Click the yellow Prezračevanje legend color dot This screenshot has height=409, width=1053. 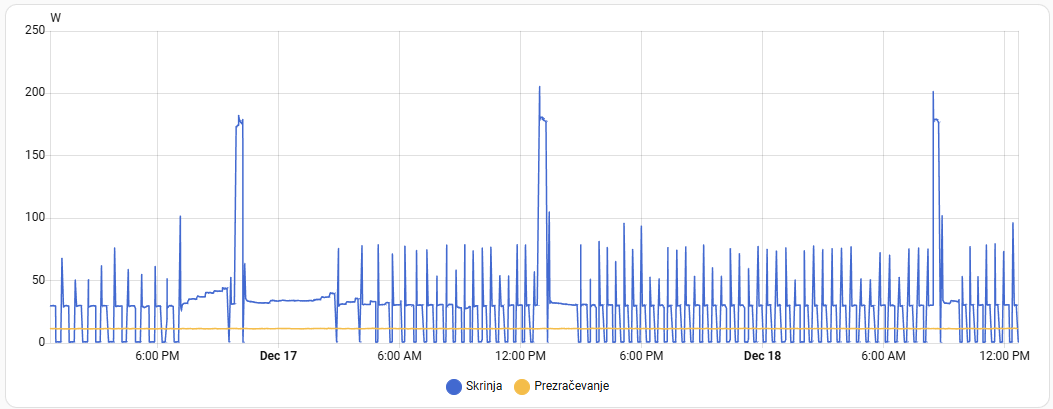point(521,386)
